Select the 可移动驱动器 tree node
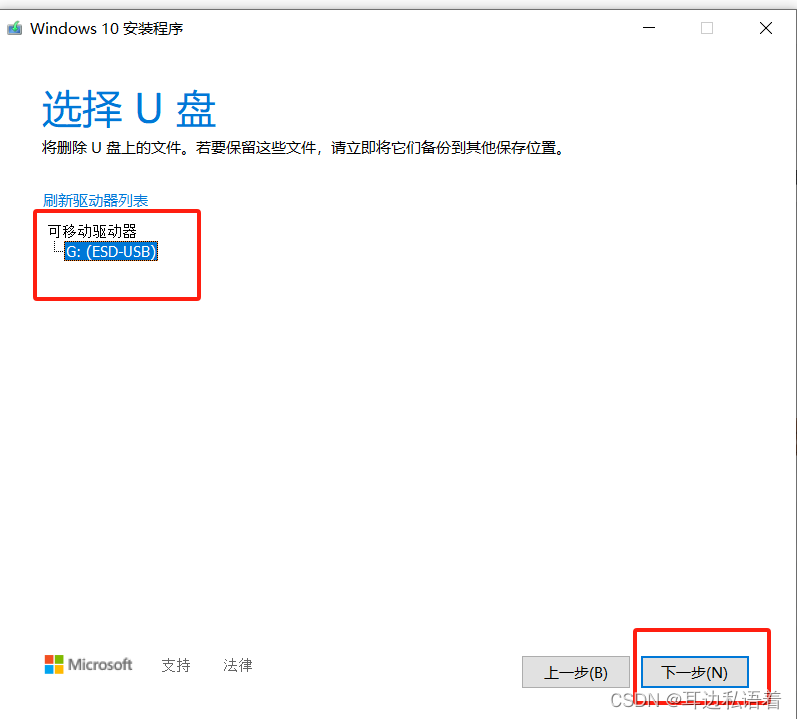This screenshot has width=797, height=719. pyautogui.click(x=92, y=231)
